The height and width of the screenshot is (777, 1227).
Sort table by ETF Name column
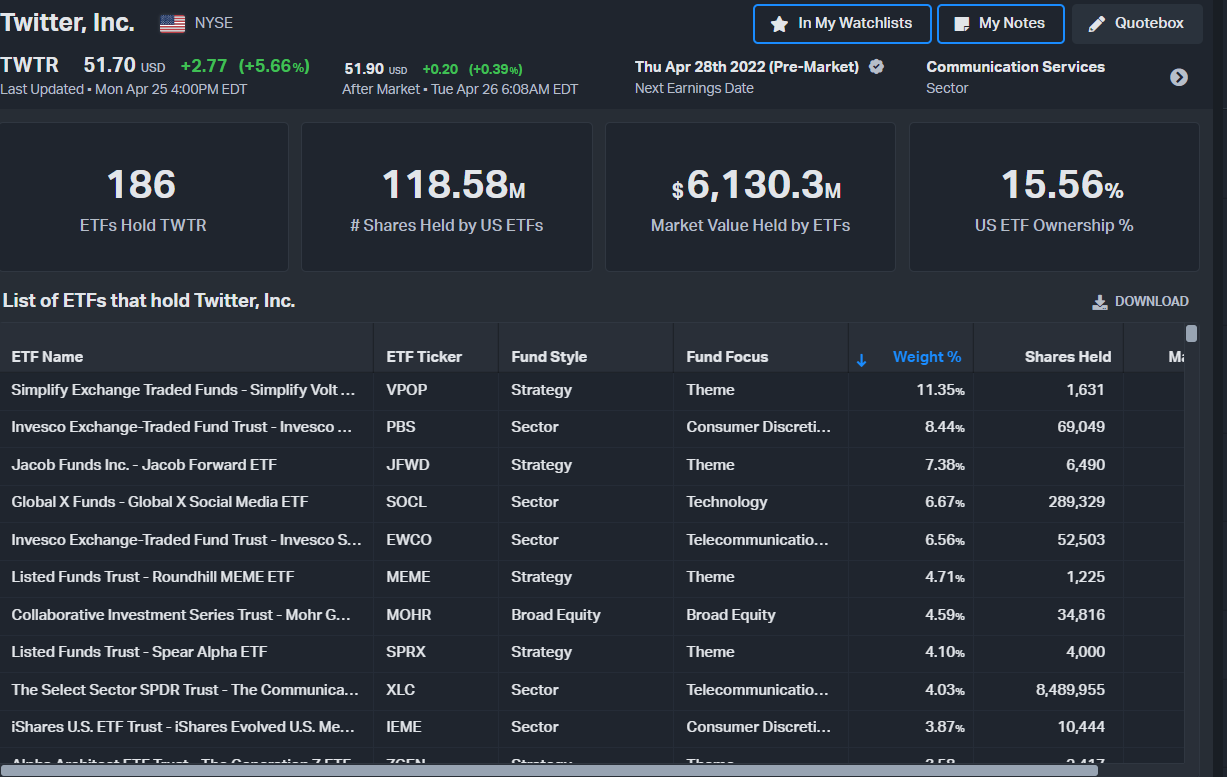coord(47,357)
